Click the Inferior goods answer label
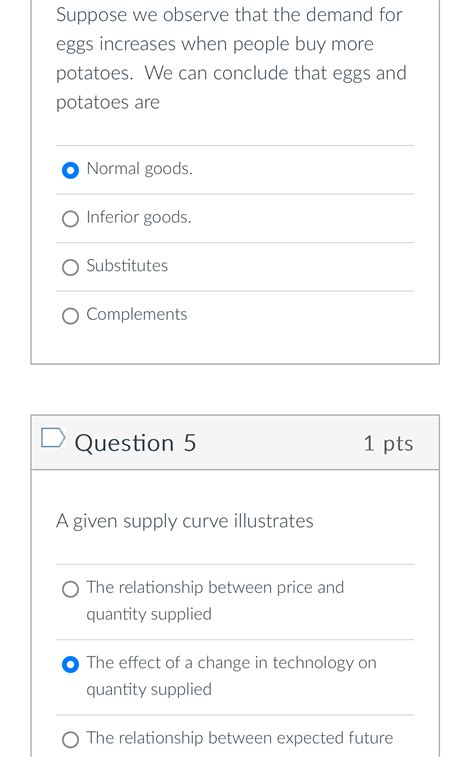 click(x=139, y=217)
